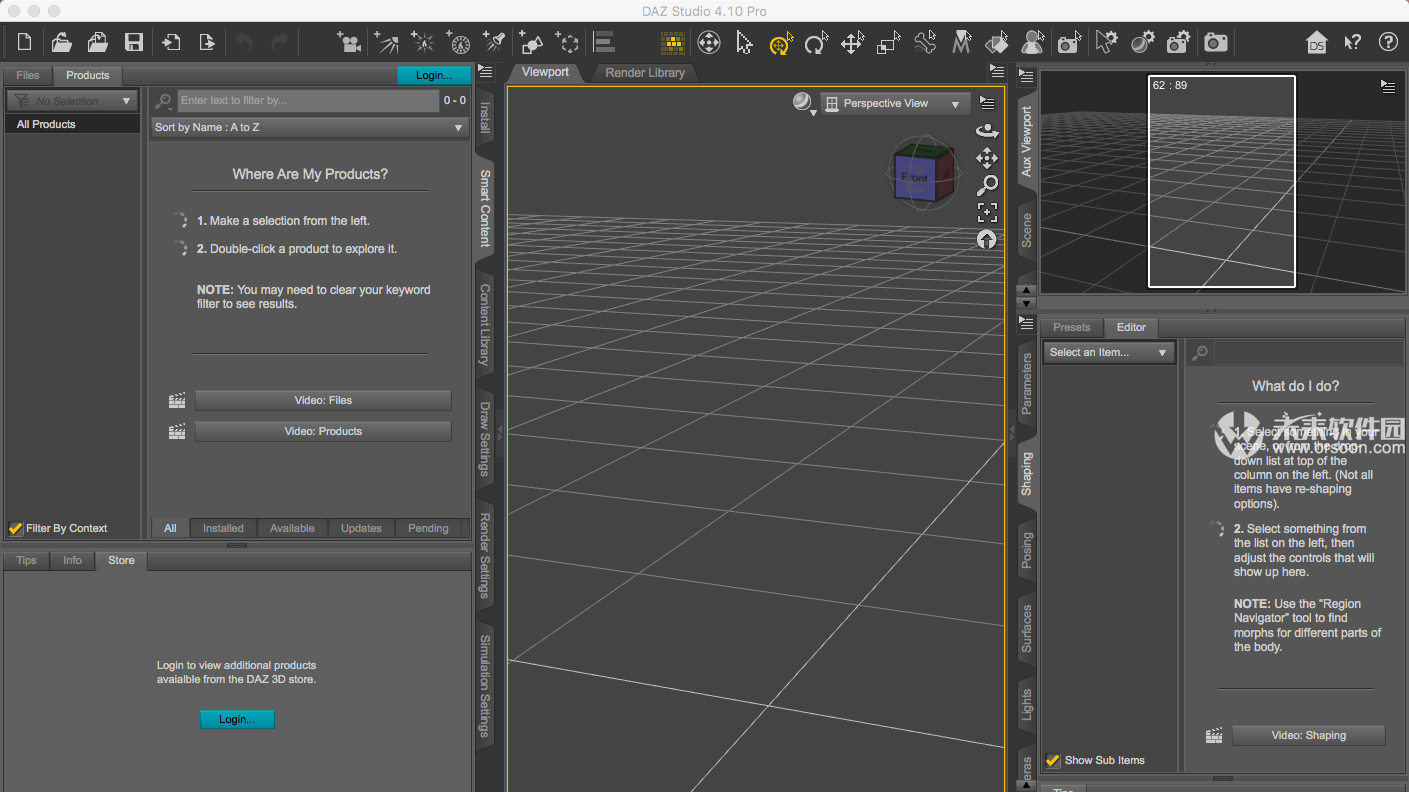
Task: Open the Surfaces side tab
Action: point(1026,628)
